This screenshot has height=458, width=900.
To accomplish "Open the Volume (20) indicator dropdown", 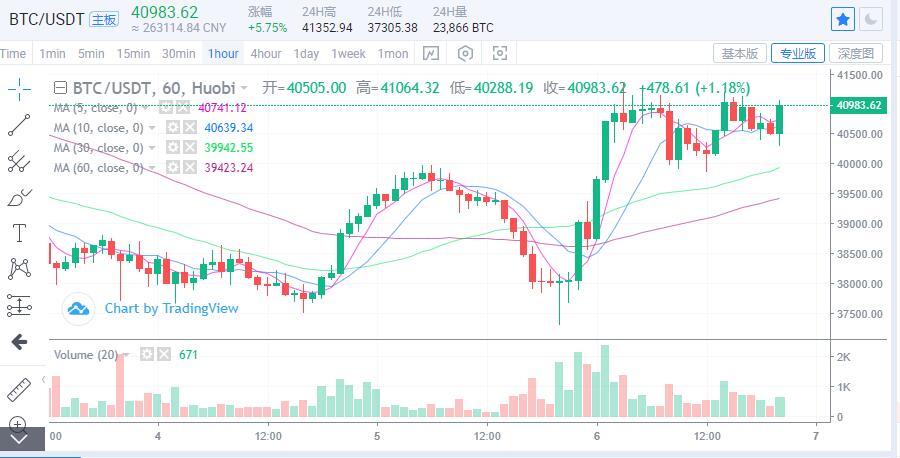I will click(x=131, y=354).
